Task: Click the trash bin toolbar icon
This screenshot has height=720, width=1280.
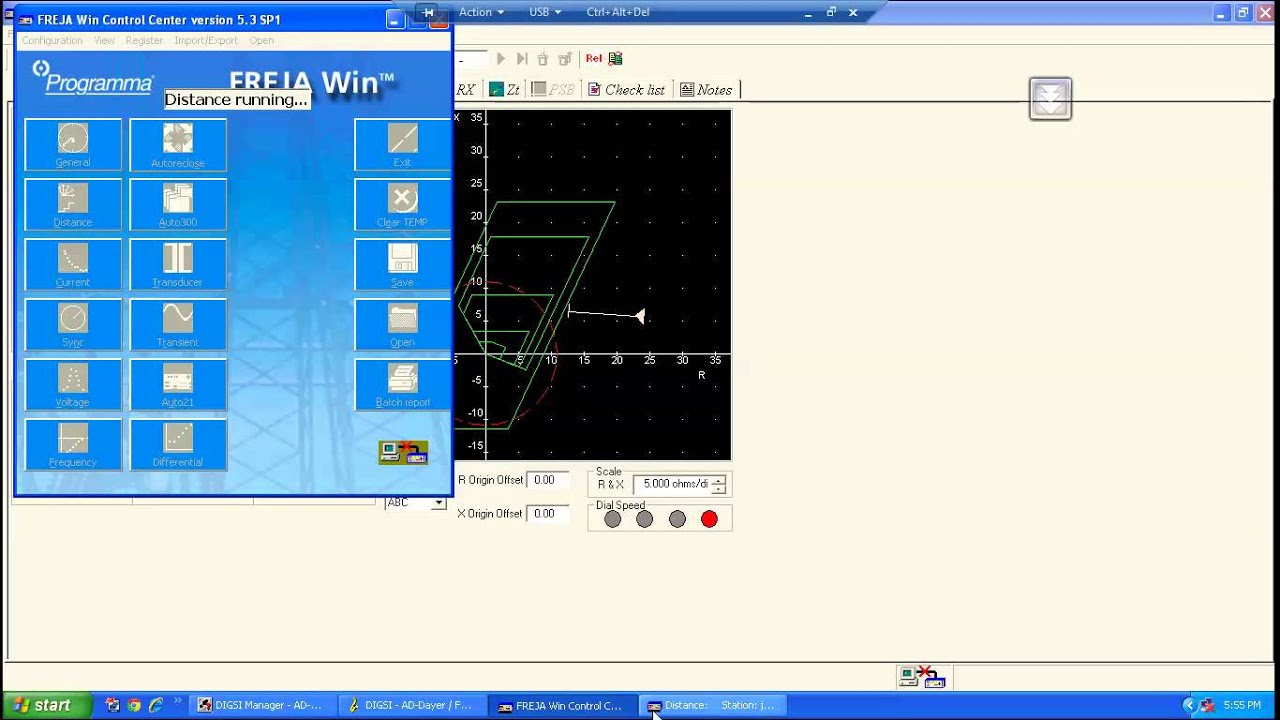Action: 543,59
